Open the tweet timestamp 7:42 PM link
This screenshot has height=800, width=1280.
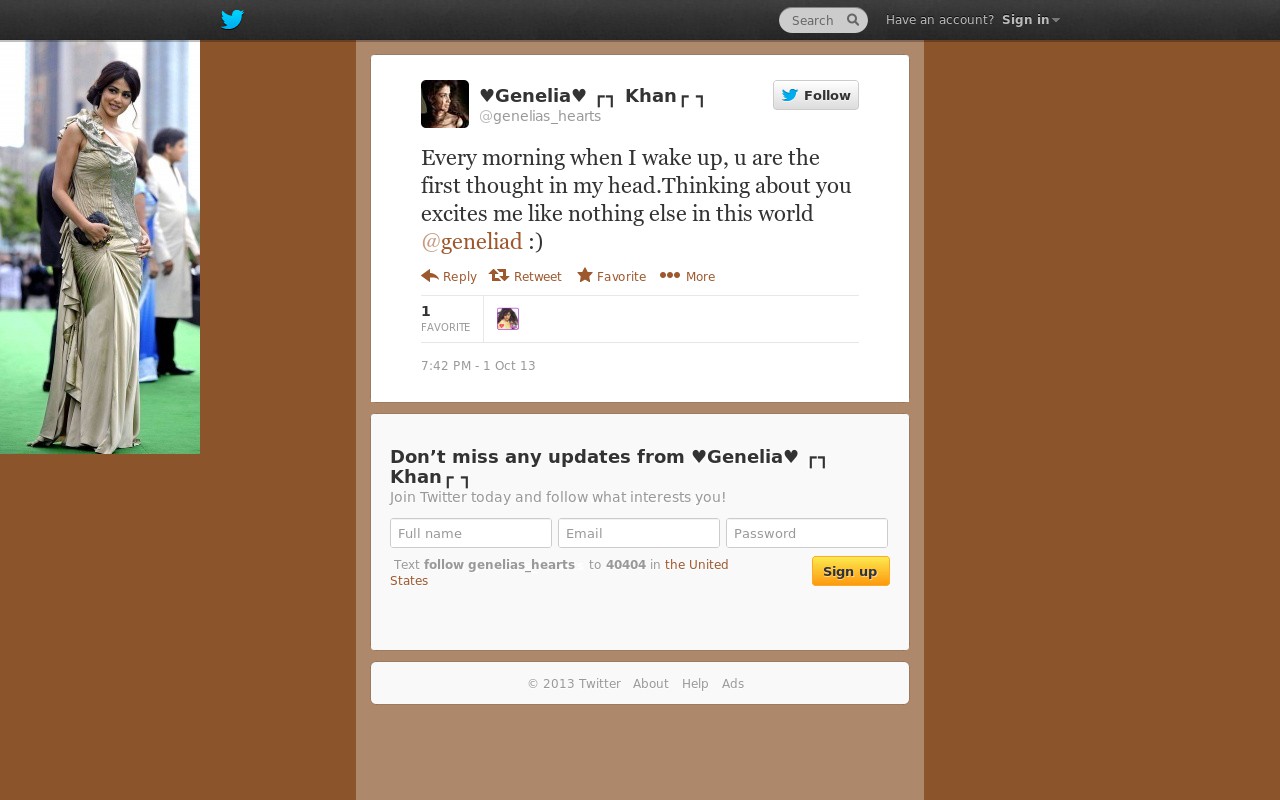478,366
